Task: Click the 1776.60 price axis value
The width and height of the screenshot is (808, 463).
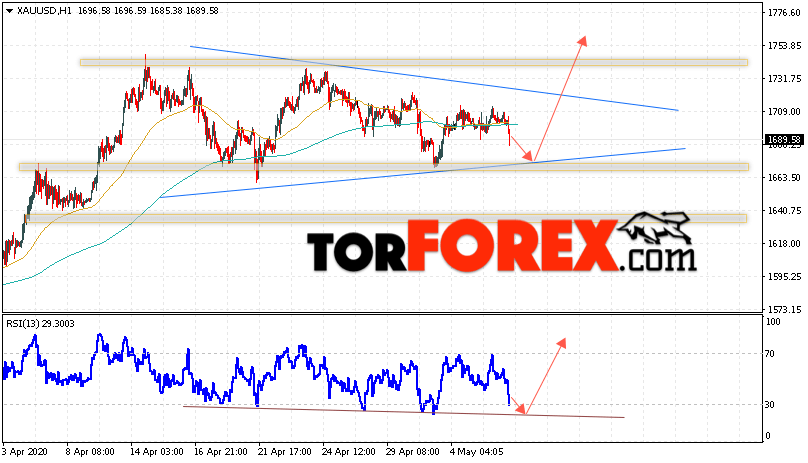Action: [784, 13]
